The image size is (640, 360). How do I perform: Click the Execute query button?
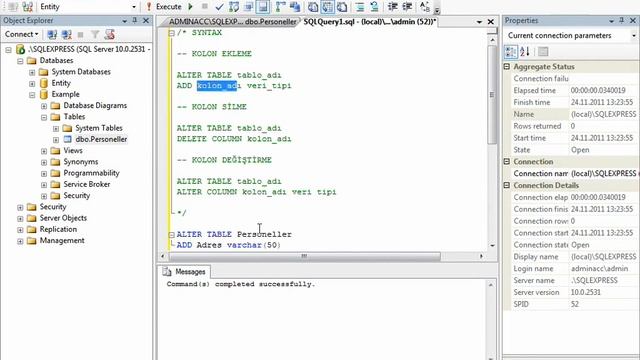point(164,7)
